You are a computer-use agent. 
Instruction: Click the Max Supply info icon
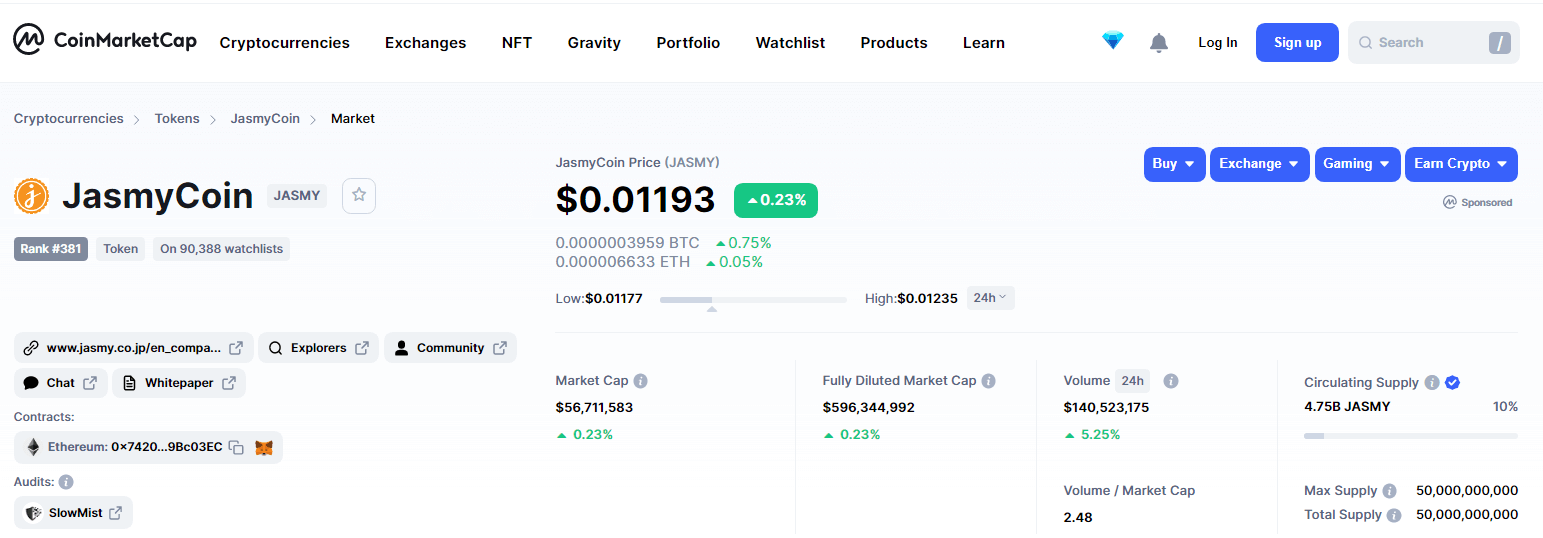click(1389, 491)
